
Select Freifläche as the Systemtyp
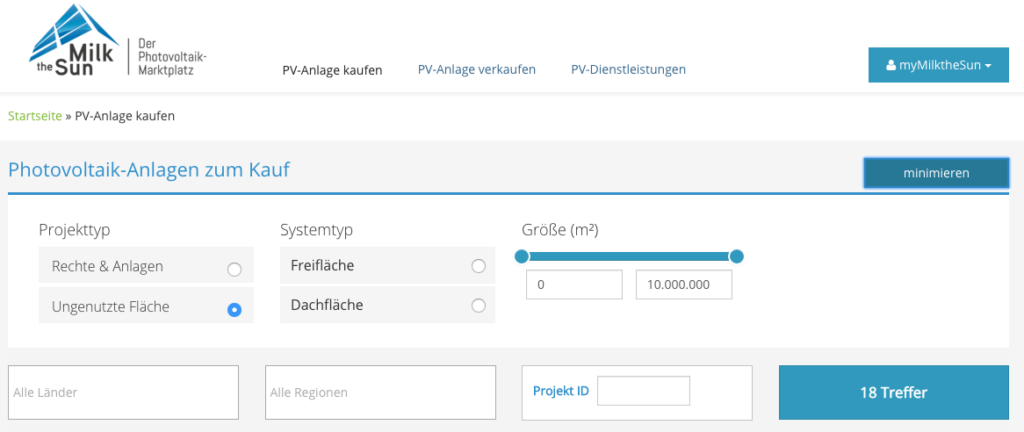click(478, 266)
